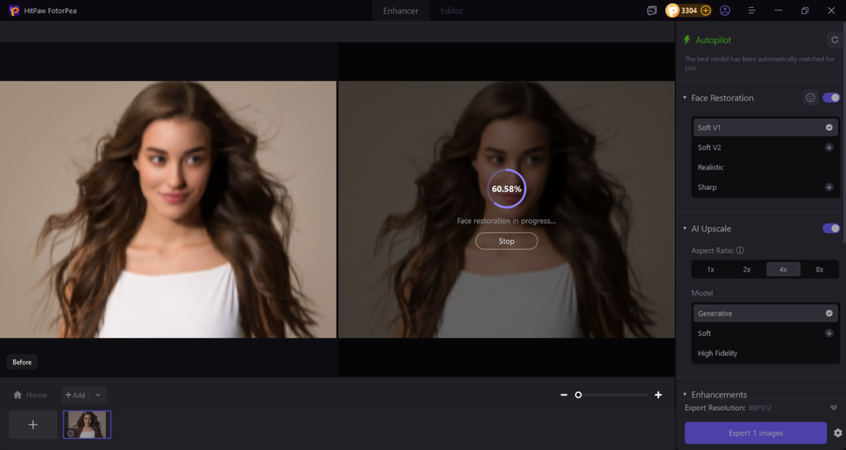
Task: Stop the face restoration process
Action: tap(506, 241)
